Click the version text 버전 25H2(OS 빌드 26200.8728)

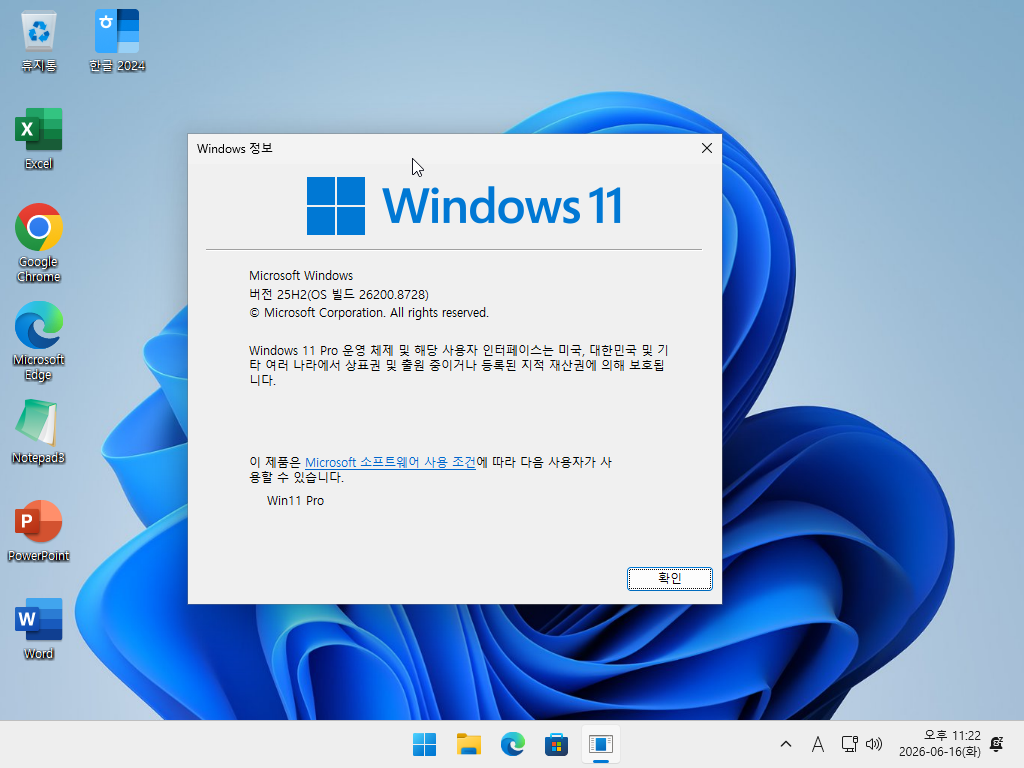pos(339,295)
